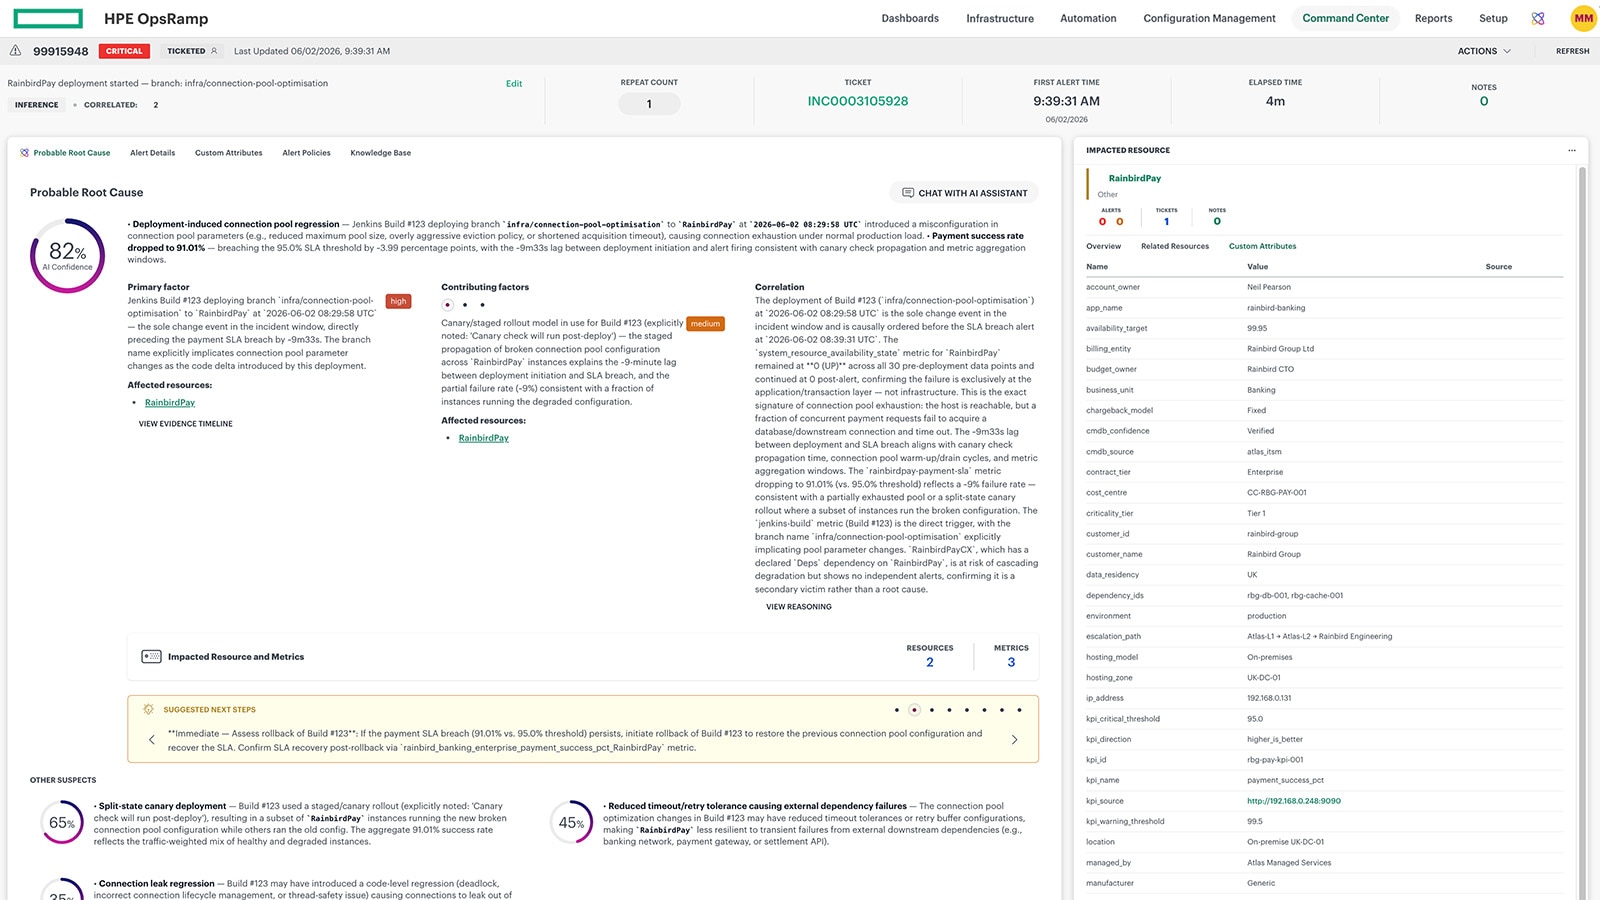Click the person icon next to TICKETED
This screenshot has width=1600, height=900.
tap(214, 51)
